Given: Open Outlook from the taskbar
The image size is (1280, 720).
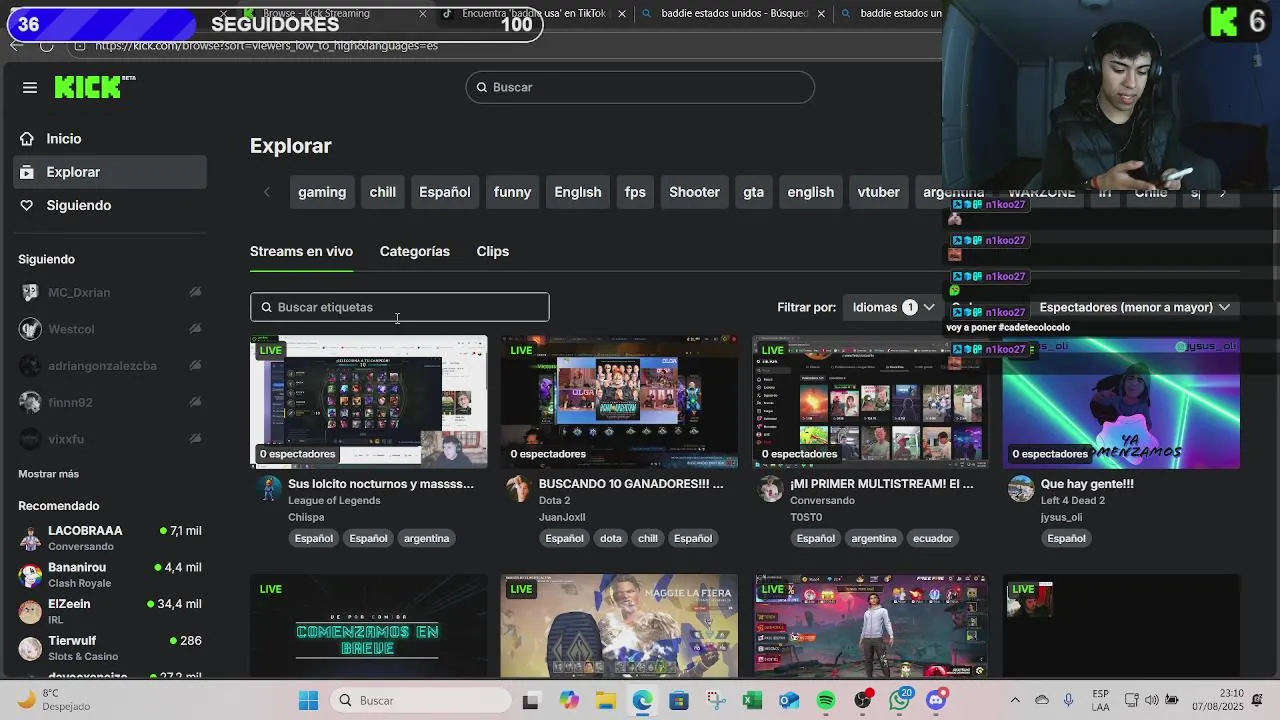Looking at the screenshot, I should pos(789,701).
